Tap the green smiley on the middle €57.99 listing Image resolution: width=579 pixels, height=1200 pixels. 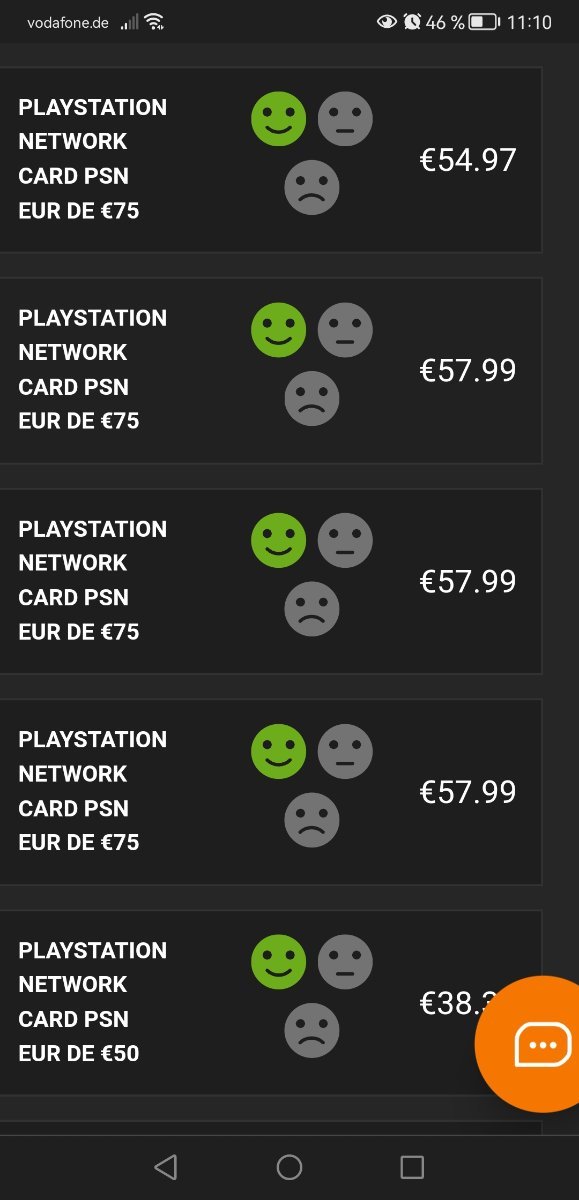(x=278, y=540)
